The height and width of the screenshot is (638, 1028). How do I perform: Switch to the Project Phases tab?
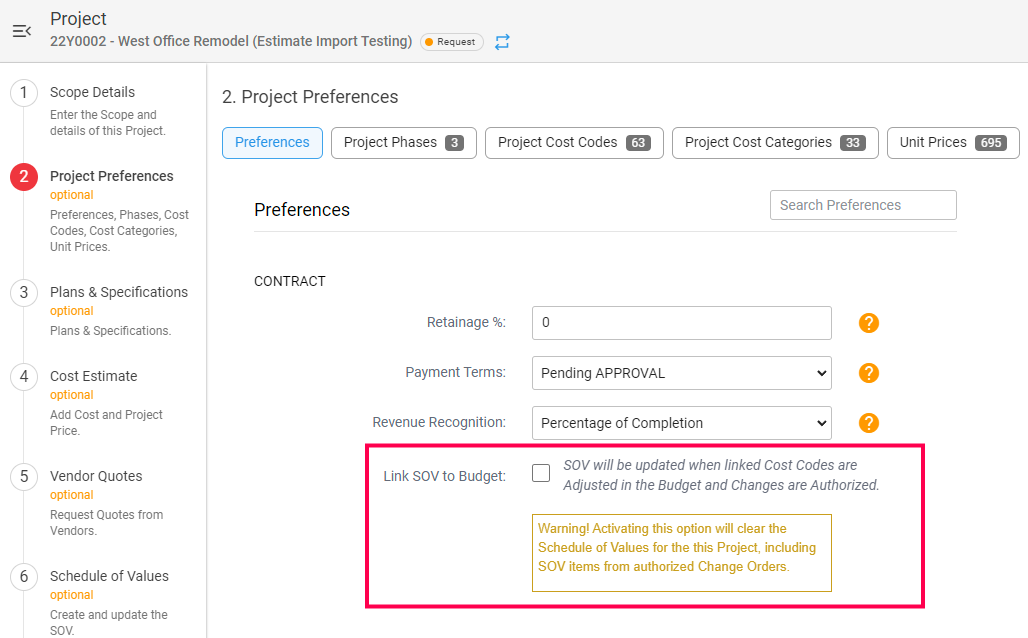point(403,143)
